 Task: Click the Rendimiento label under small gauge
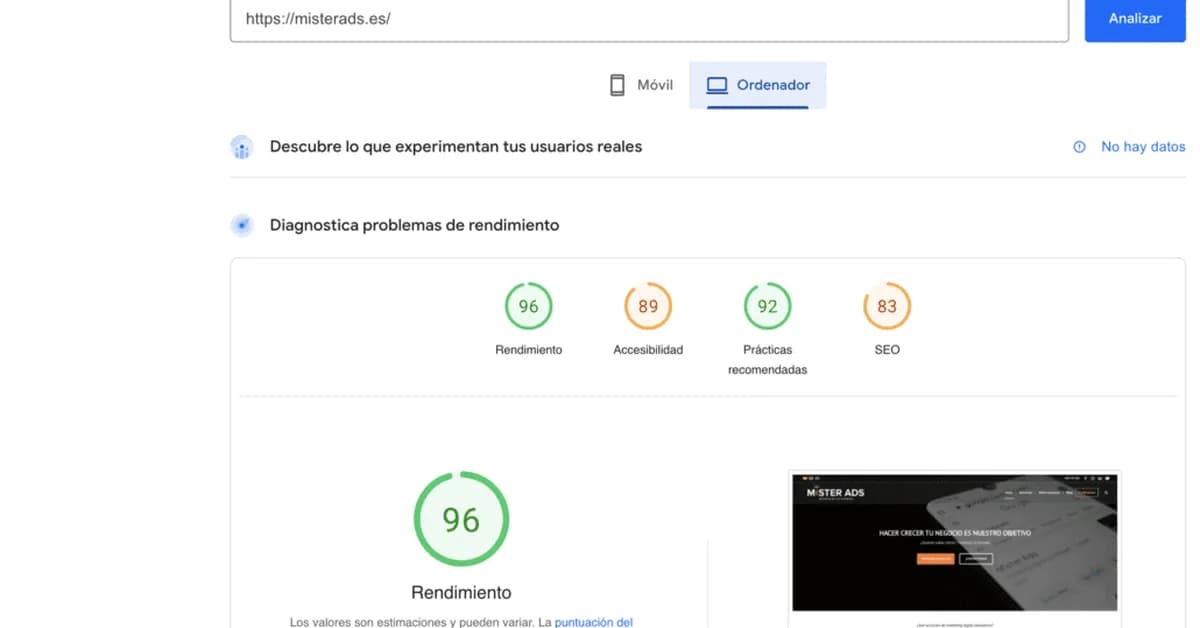click(528, 350)
